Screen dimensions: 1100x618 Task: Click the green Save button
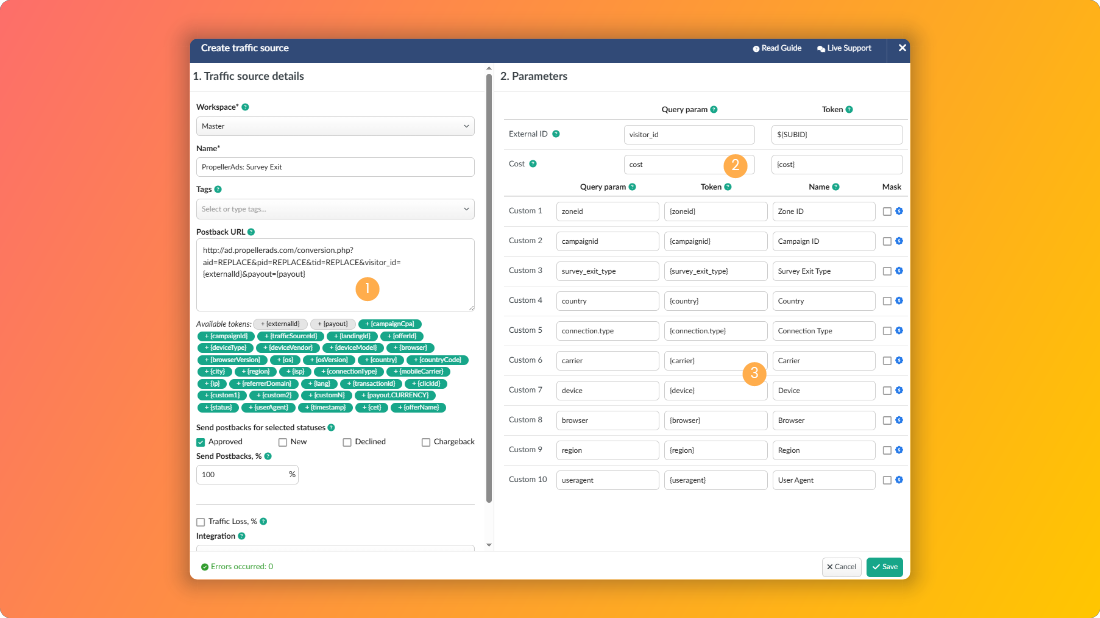pyautogui.click(x=885, y=567)
